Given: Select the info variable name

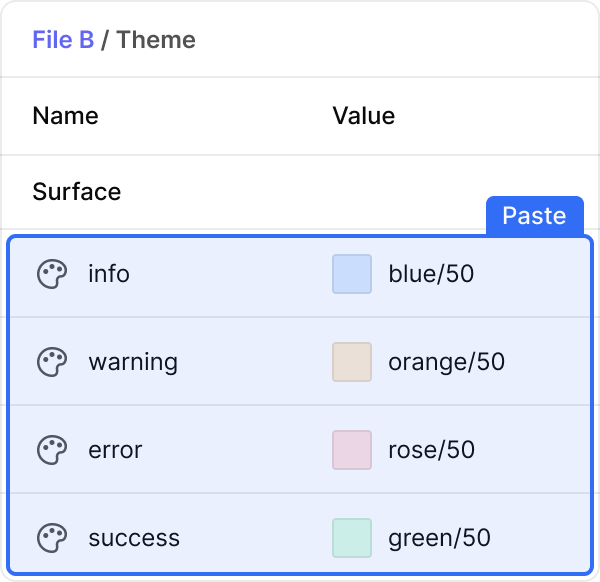Looking at the screenshot, I should click(109, 274).
